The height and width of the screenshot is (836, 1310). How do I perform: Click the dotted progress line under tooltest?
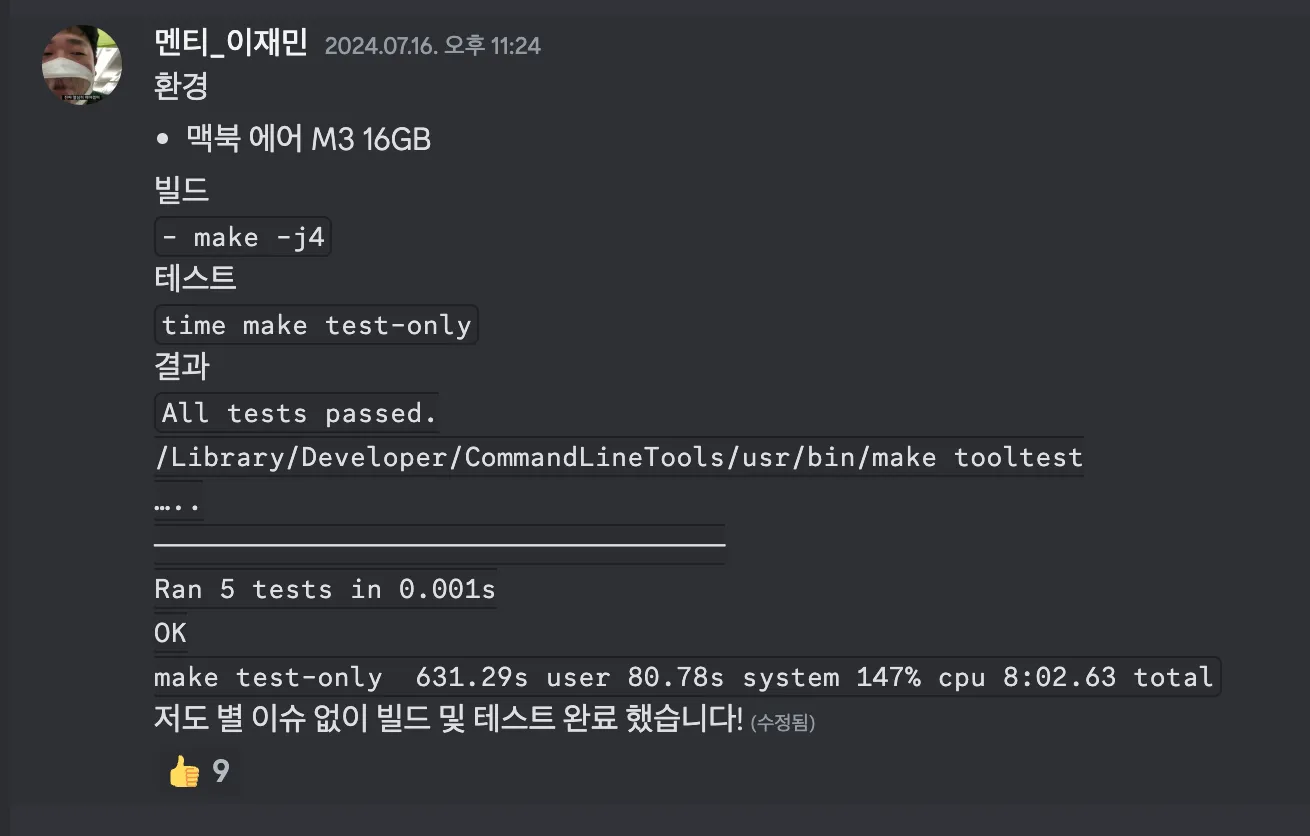(178, 505)
